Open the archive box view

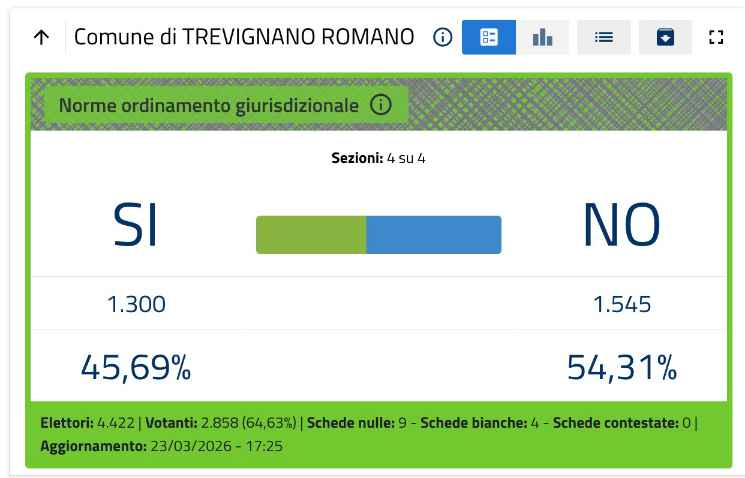665,38
